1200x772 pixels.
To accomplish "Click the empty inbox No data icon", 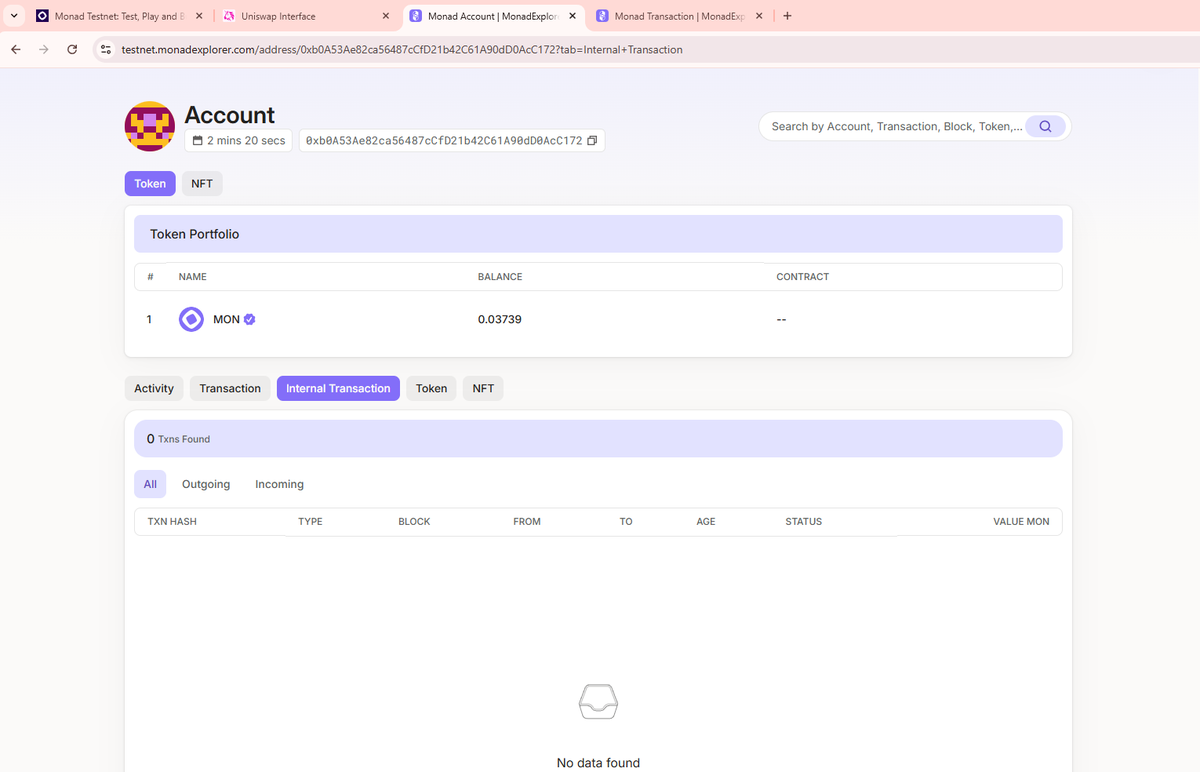I will tap(598, 702).
